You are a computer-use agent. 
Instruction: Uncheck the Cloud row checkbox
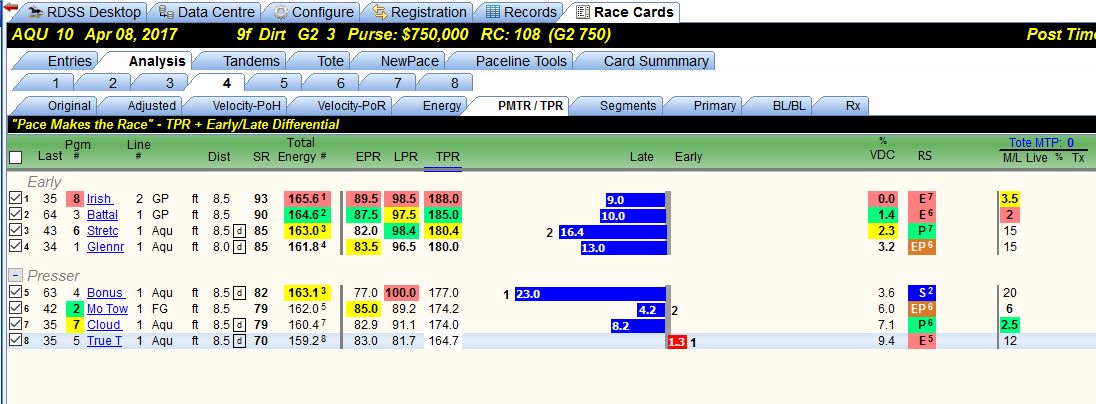(x=15, y=324)
